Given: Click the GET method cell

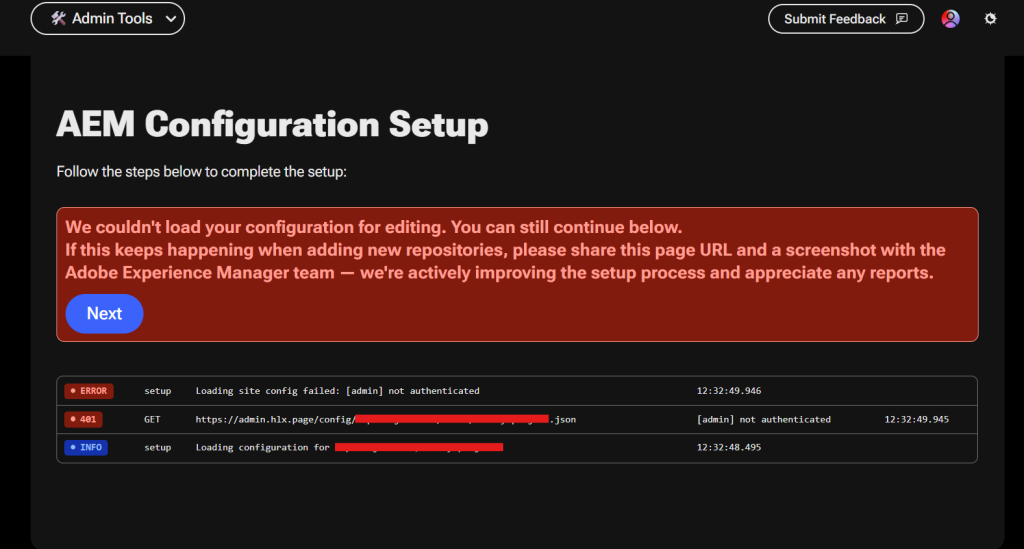Looking at the screenshot, I should pyautogui.click(x=152, y=419).
